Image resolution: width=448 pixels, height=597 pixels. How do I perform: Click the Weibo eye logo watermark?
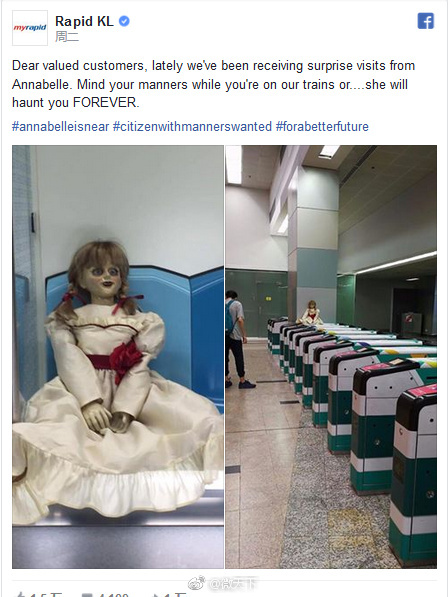coord(197,582)
